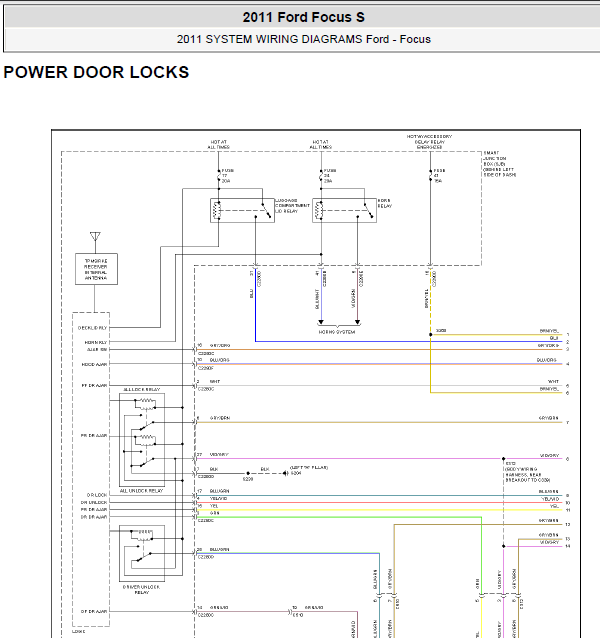600x638 pixels.
Task: Click the "LUGGAGE COMPARTMENT LID RELAY" label
Action: click(x=292, y=206)
